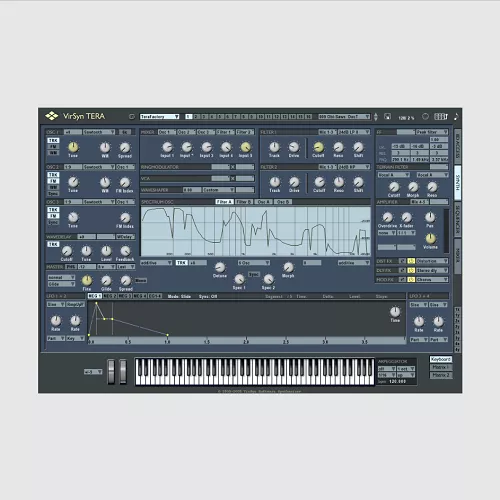Switch to the MEG 2 envelope tab
Image resolution: width=500 pixels, height=500 pixels.
point(110,296)
